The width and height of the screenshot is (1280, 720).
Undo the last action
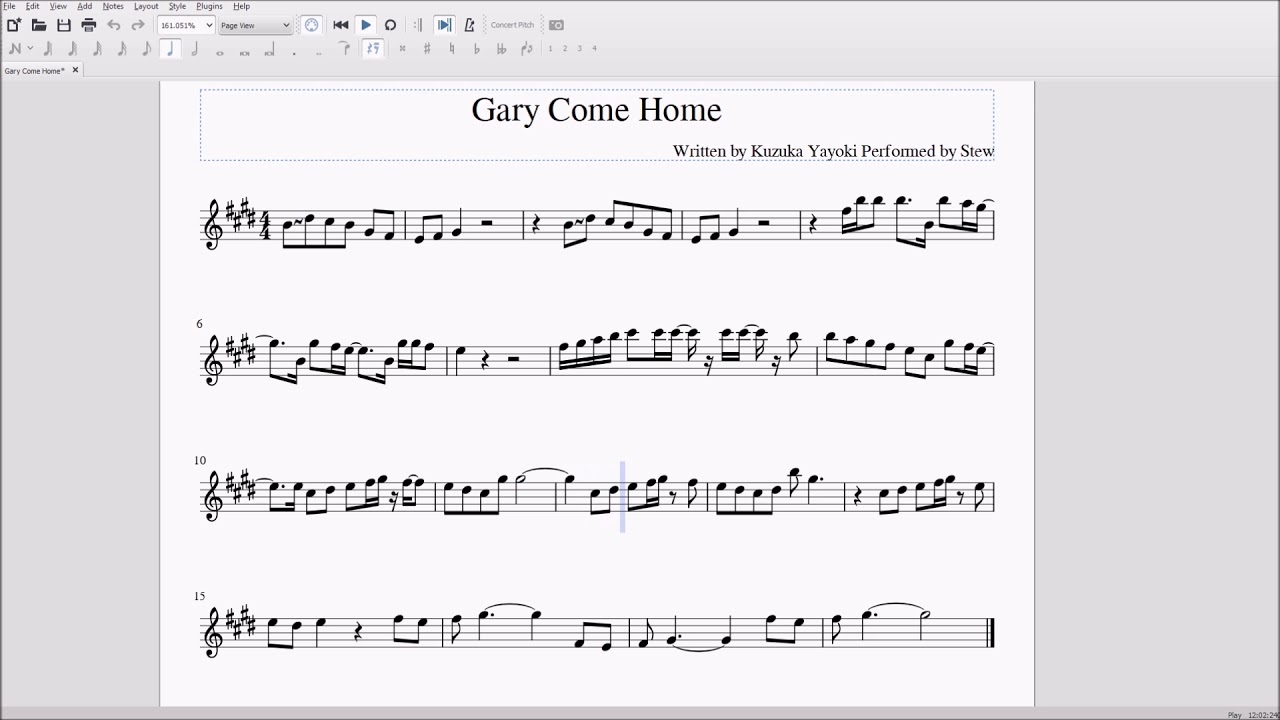[113, 25]
